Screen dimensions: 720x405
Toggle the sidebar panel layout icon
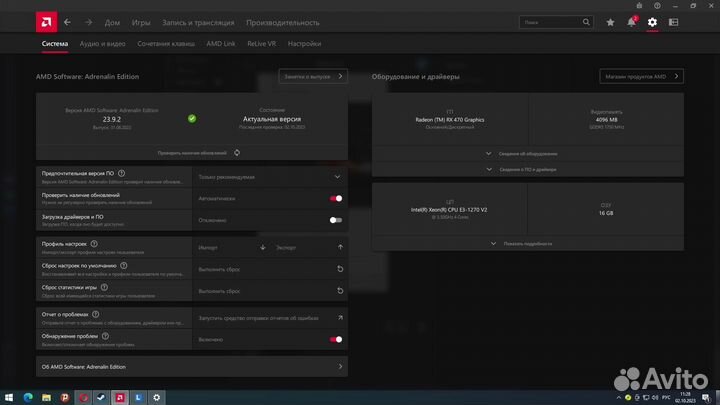coord(674,22)
